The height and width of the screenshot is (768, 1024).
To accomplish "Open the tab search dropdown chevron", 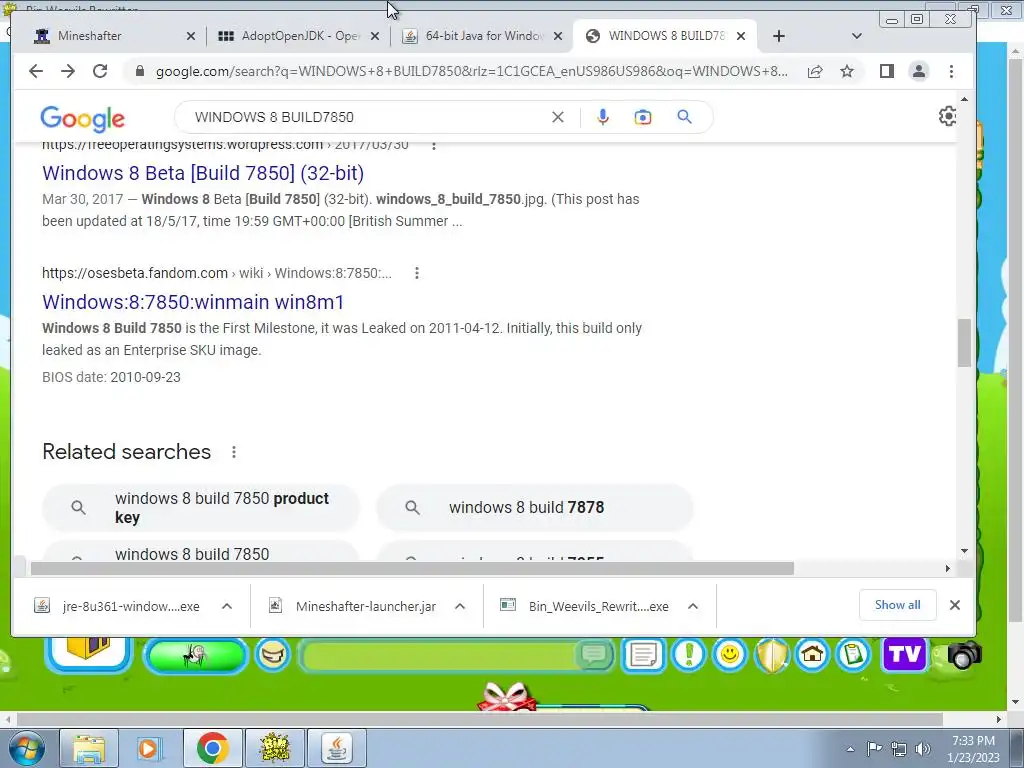I will 857,36.
